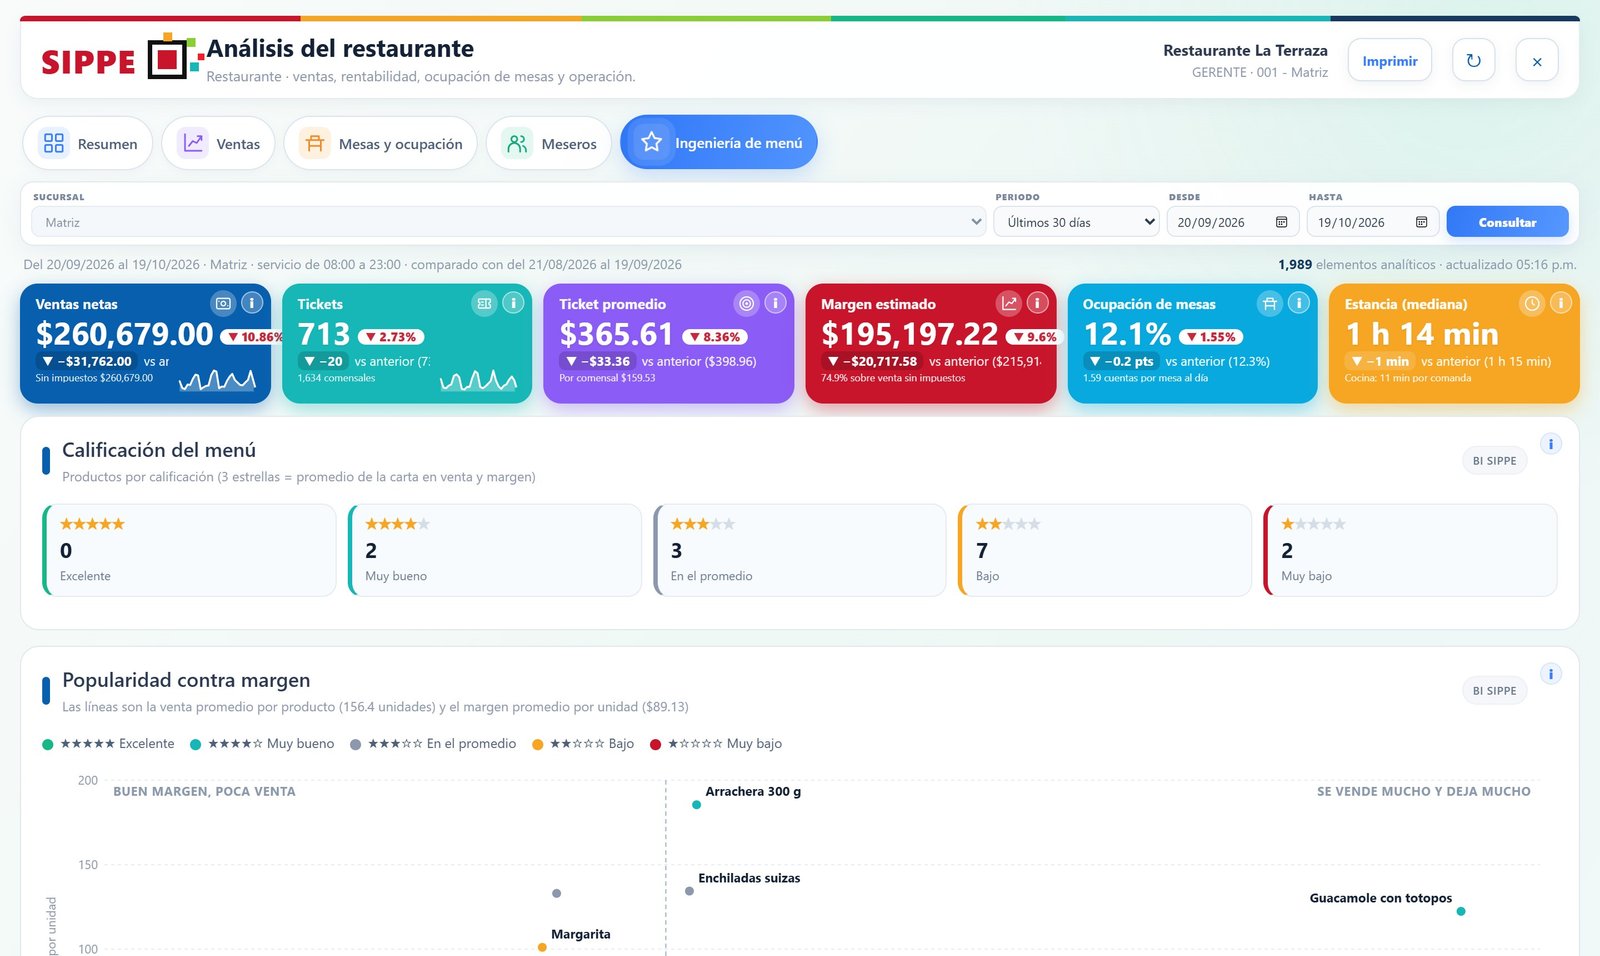This screenshot has height=956, width=1600.
Task: Click table icon on Ocupación de mesas card
Action: (1270, 303)
